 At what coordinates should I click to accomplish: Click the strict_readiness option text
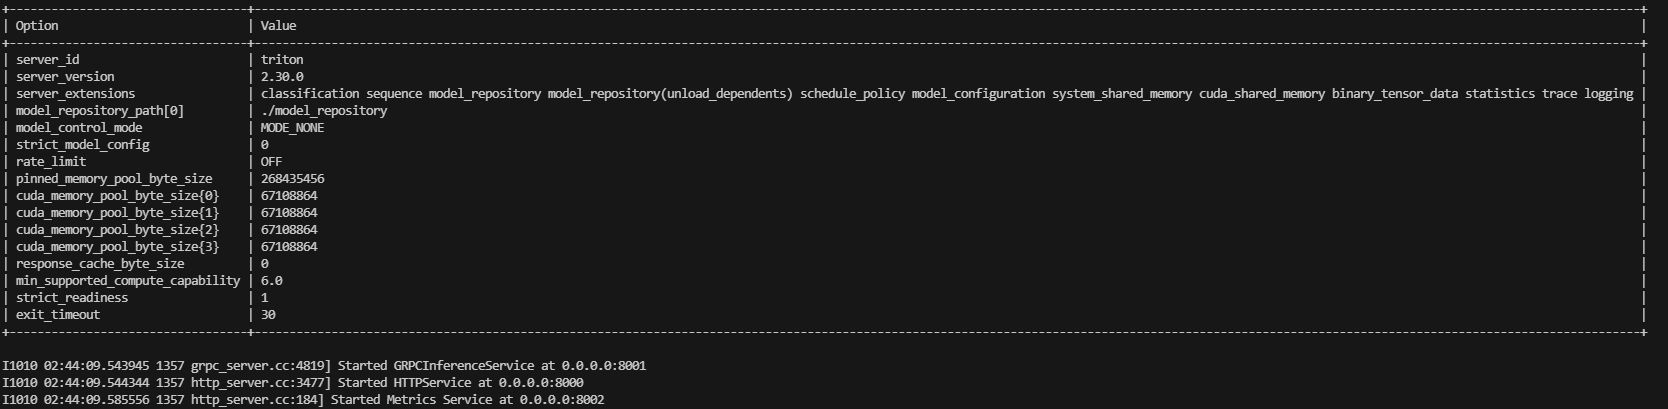tap(72, 298)
